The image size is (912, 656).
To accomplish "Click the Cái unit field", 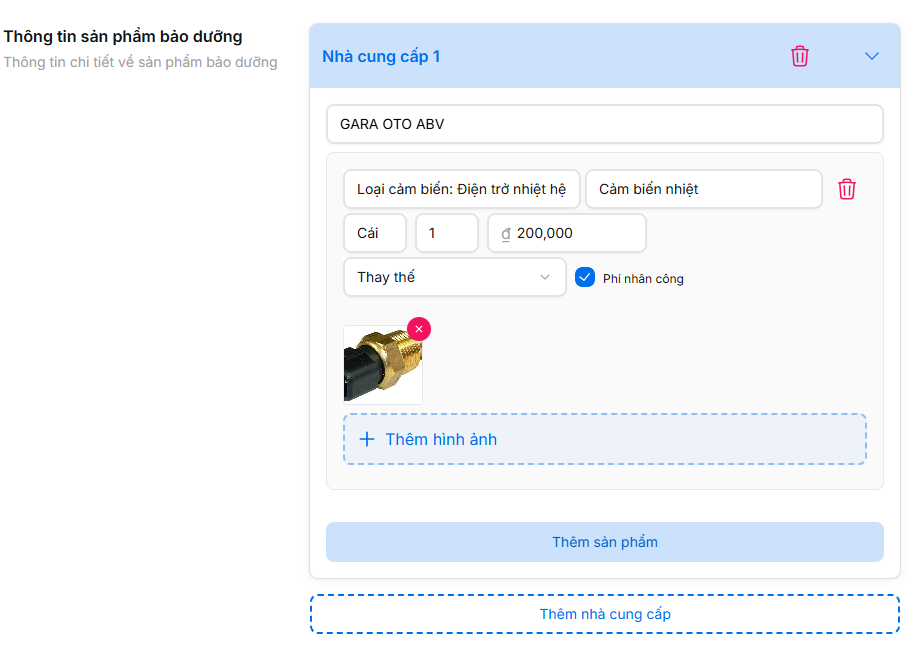I will [375, 233].
